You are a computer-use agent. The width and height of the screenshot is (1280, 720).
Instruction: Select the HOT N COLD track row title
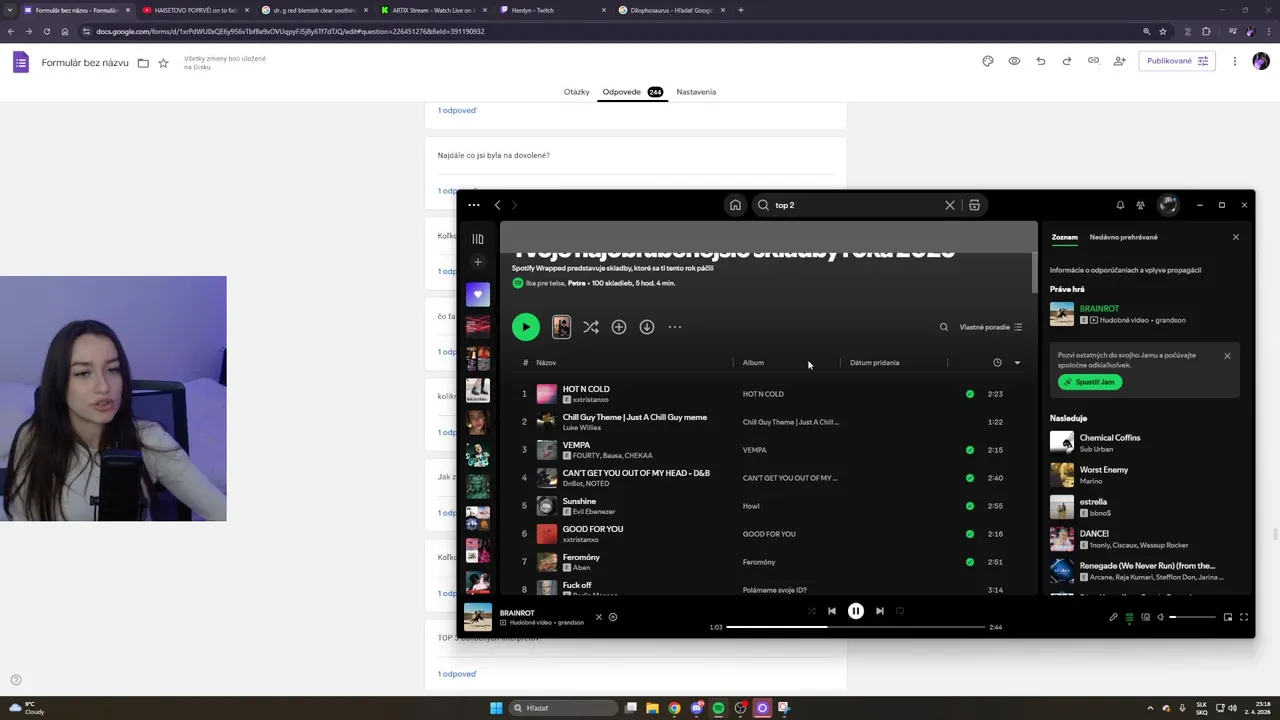click(x=586, y=389)
